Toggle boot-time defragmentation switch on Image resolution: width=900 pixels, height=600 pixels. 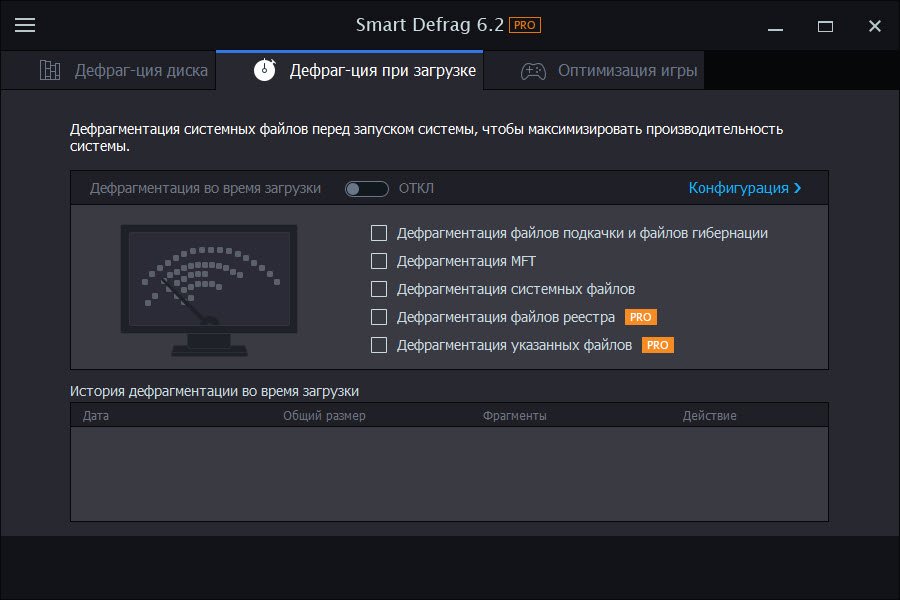click(367, 188)
